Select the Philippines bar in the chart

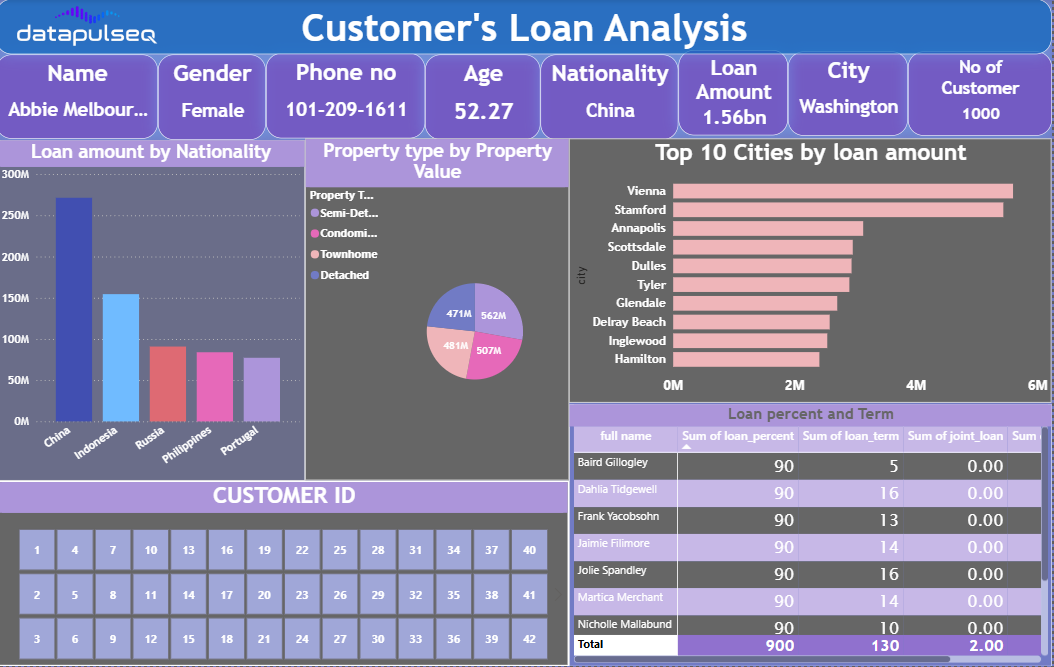tap(215, 387)
